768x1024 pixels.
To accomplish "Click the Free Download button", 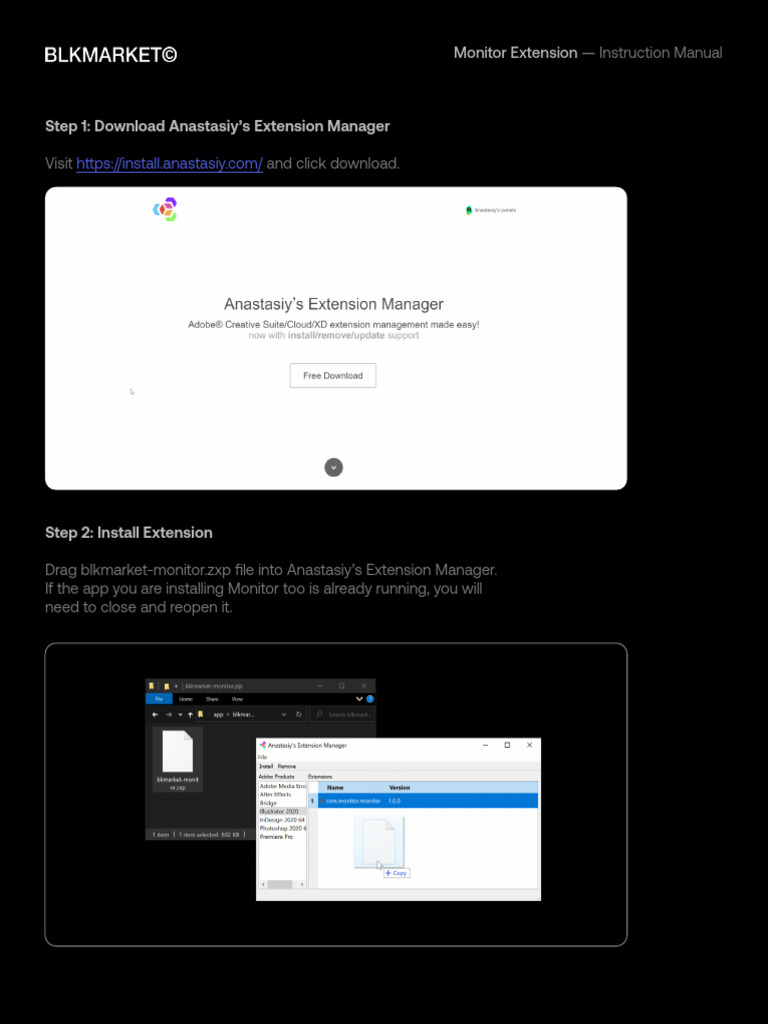I will click(333, 376).
